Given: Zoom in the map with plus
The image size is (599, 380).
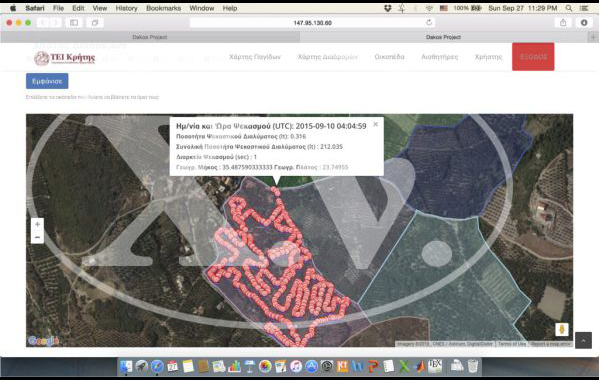Looking at the screenshot, I should 37,224.
